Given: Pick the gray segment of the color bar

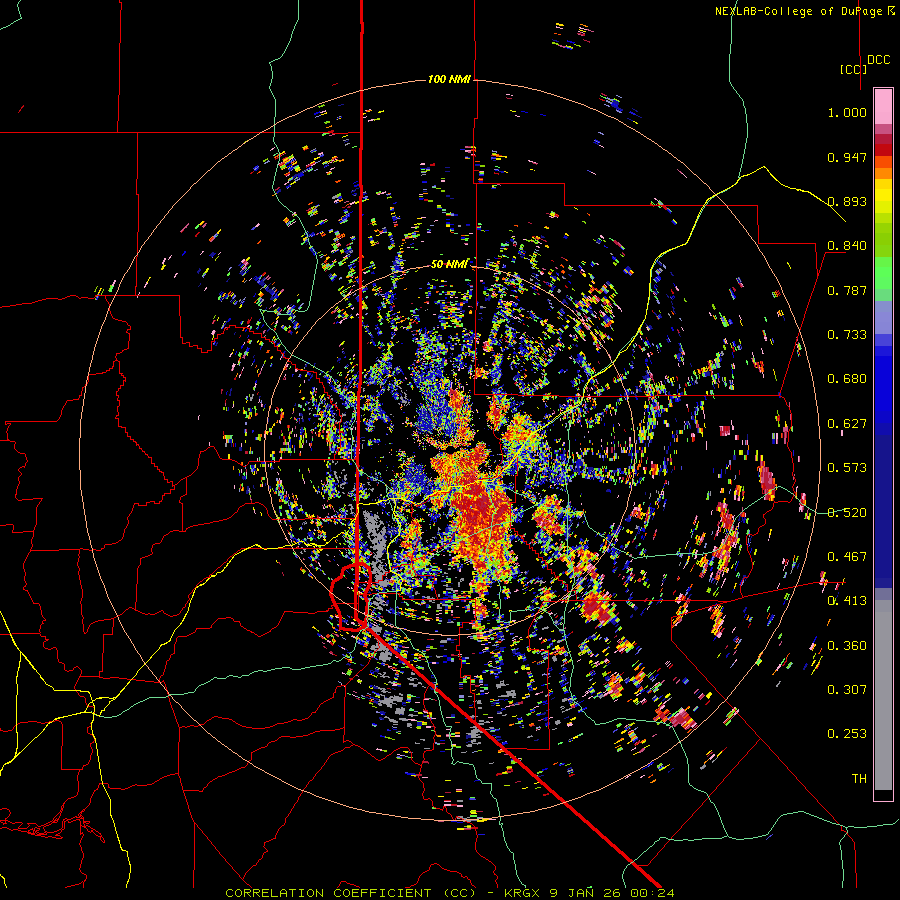Looking at the screenshot, I should (x=883, y=695).
